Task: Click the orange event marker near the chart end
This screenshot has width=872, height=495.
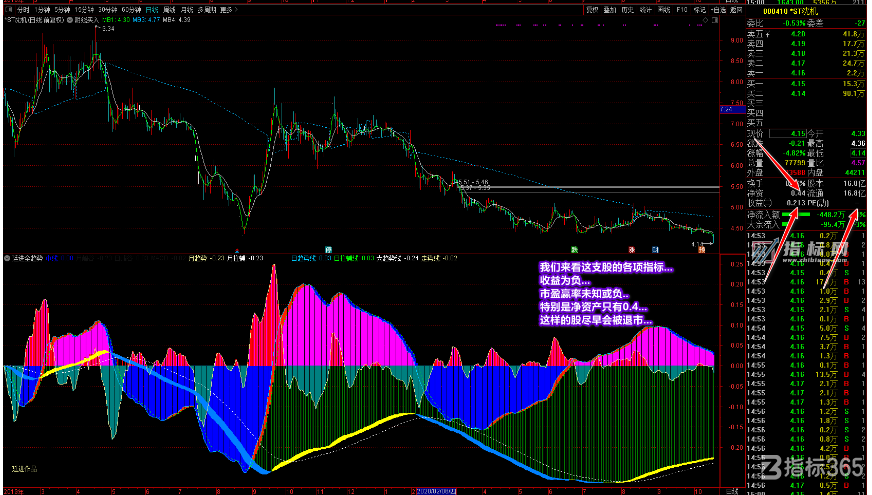Action: (x=702, y=250)
